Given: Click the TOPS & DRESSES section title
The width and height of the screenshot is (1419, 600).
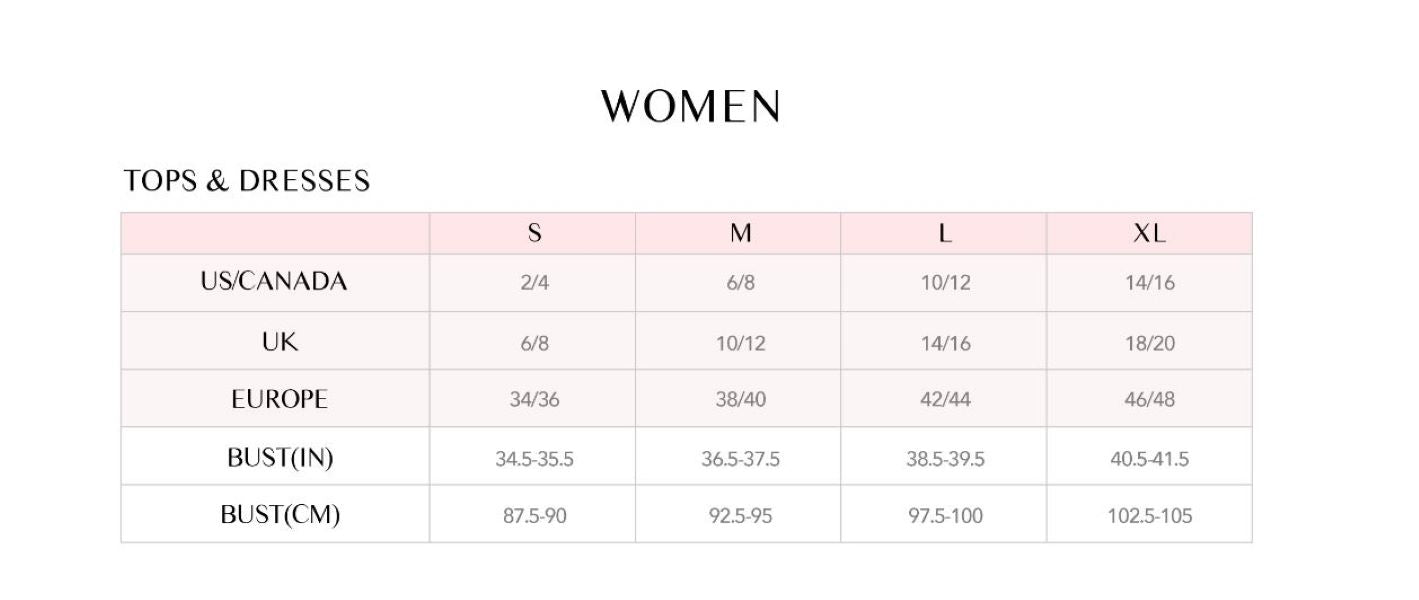Looking at the screenshot, I should click(247, 181).
